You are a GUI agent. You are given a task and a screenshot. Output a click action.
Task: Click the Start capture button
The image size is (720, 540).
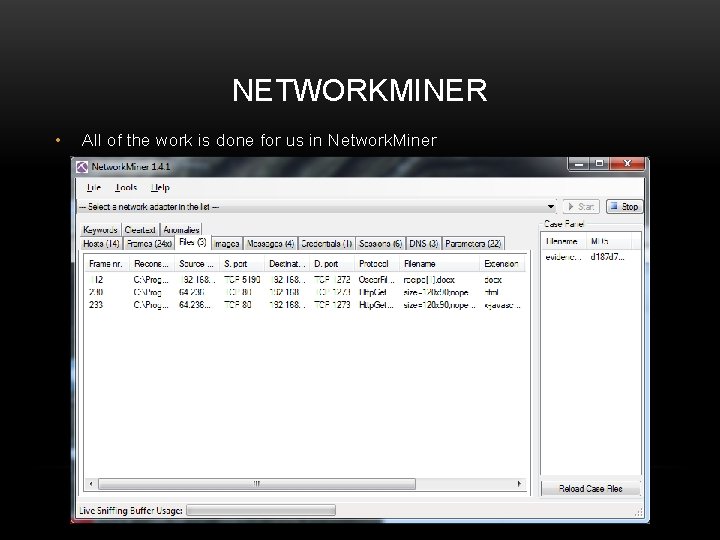(x=581, y=207)
